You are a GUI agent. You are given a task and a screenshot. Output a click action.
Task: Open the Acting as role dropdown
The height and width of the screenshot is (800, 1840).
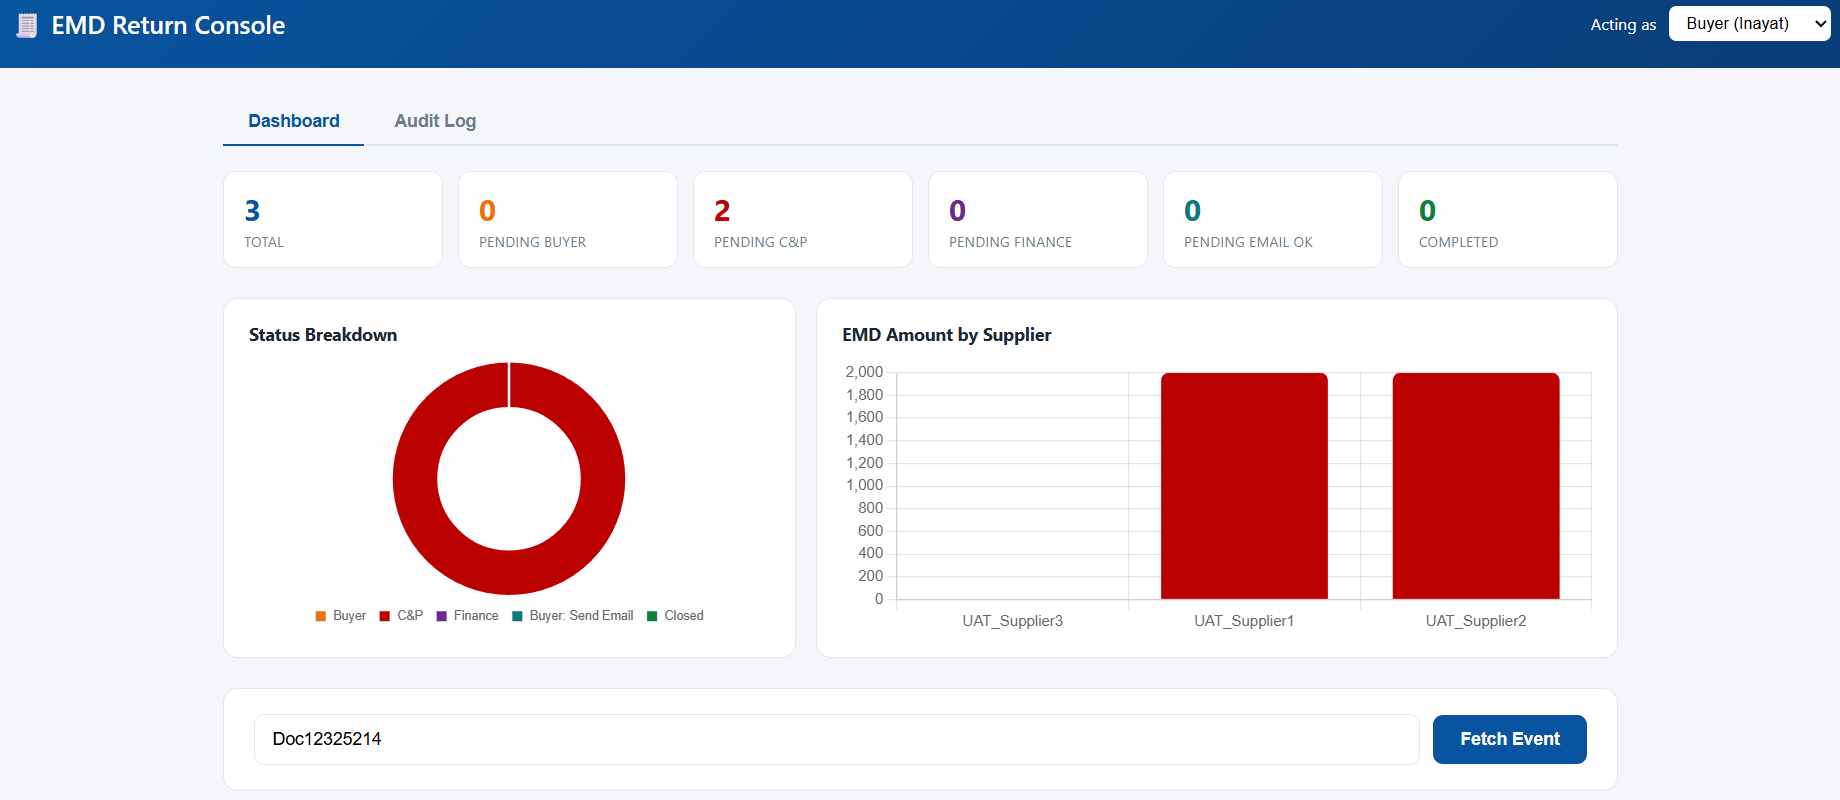1749,24
